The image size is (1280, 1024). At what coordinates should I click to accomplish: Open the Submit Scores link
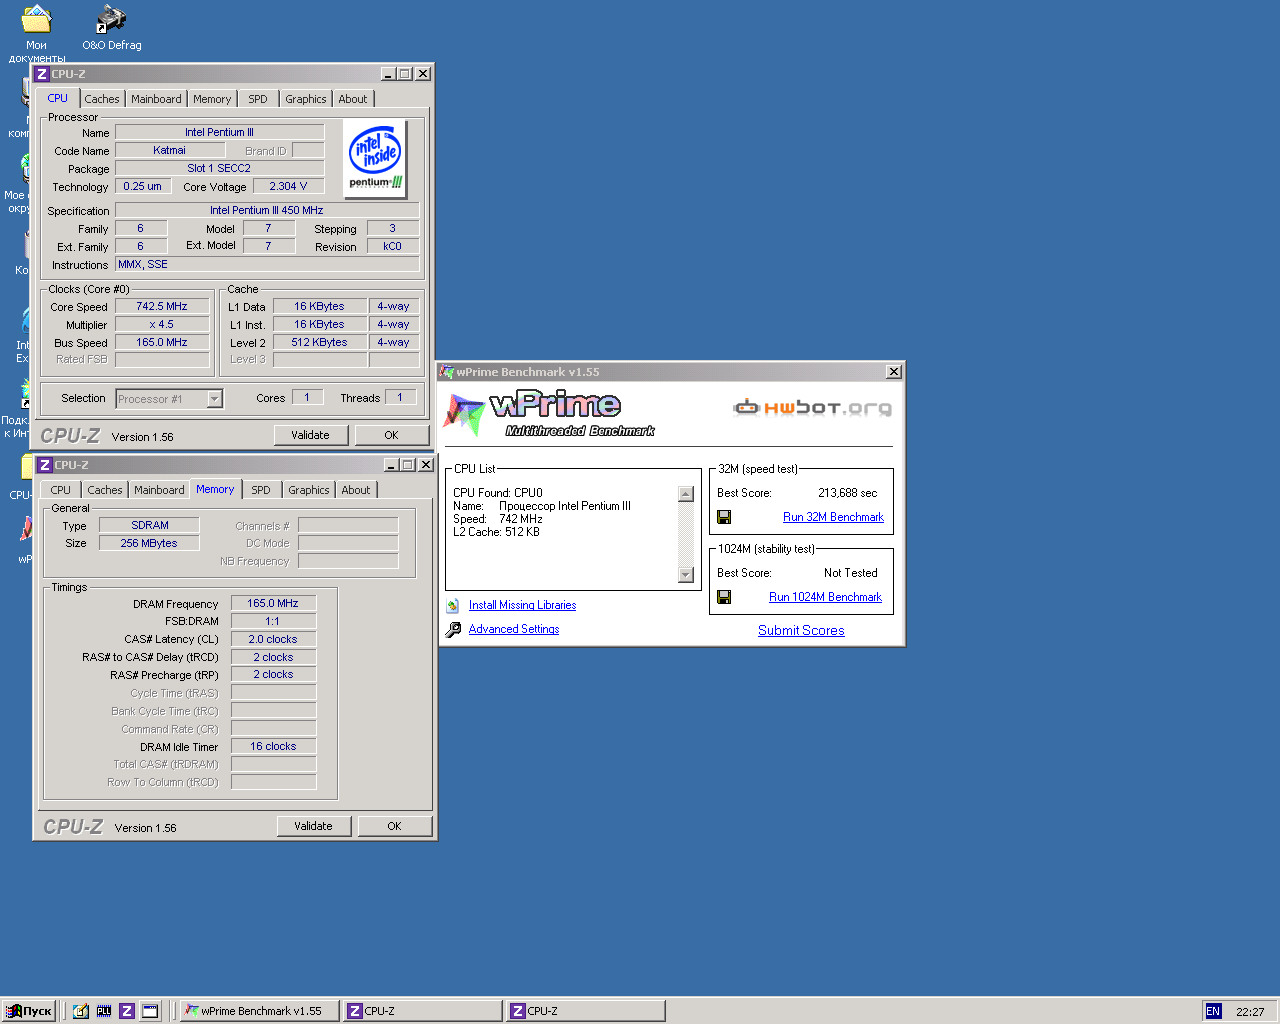[x=801, y=630]
